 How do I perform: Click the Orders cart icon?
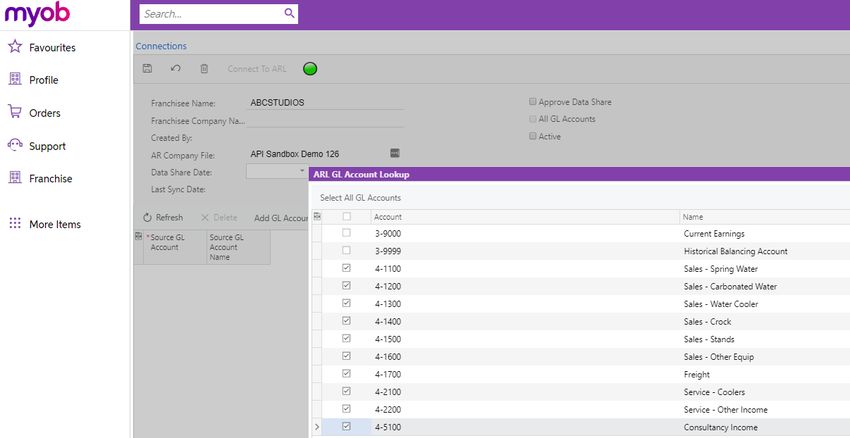tap(15, 112)
